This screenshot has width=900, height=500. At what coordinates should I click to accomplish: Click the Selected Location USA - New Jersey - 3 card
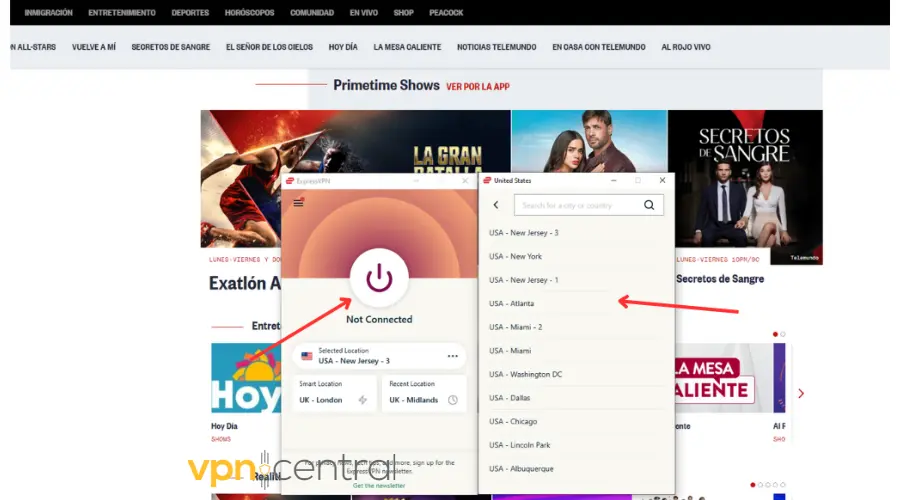coord(379,356)
